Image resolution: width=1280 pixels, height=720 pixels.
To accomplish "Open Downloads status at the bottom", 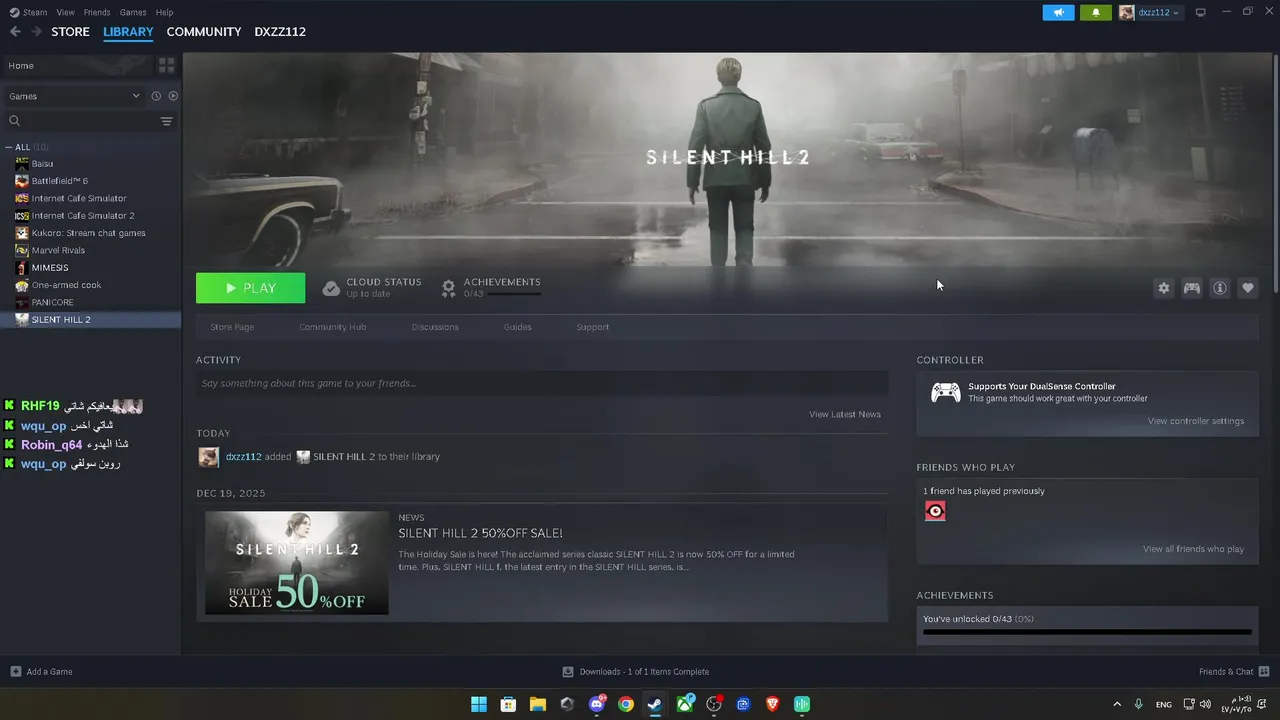I will pyautogui.click(x=636, y=671).
